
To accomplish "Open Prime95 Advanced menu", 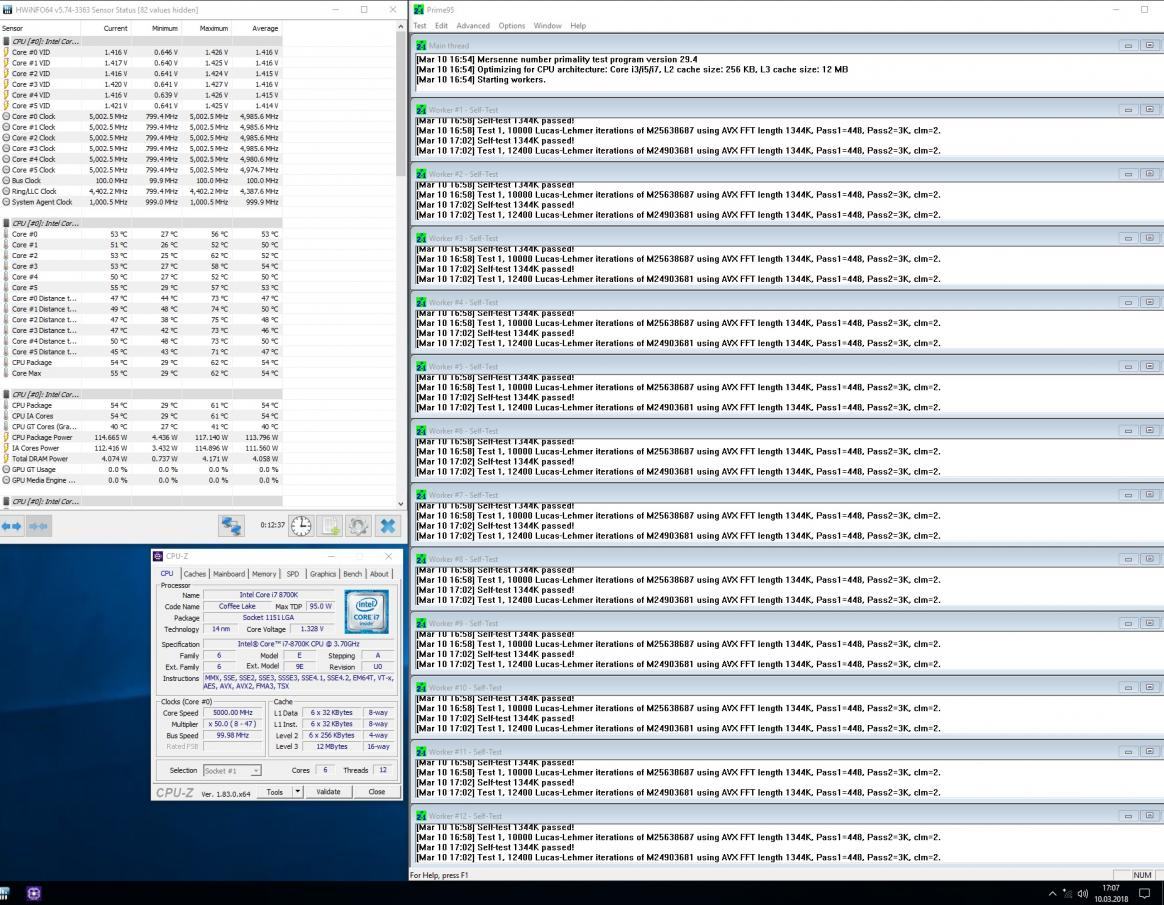I will point(473,26).
